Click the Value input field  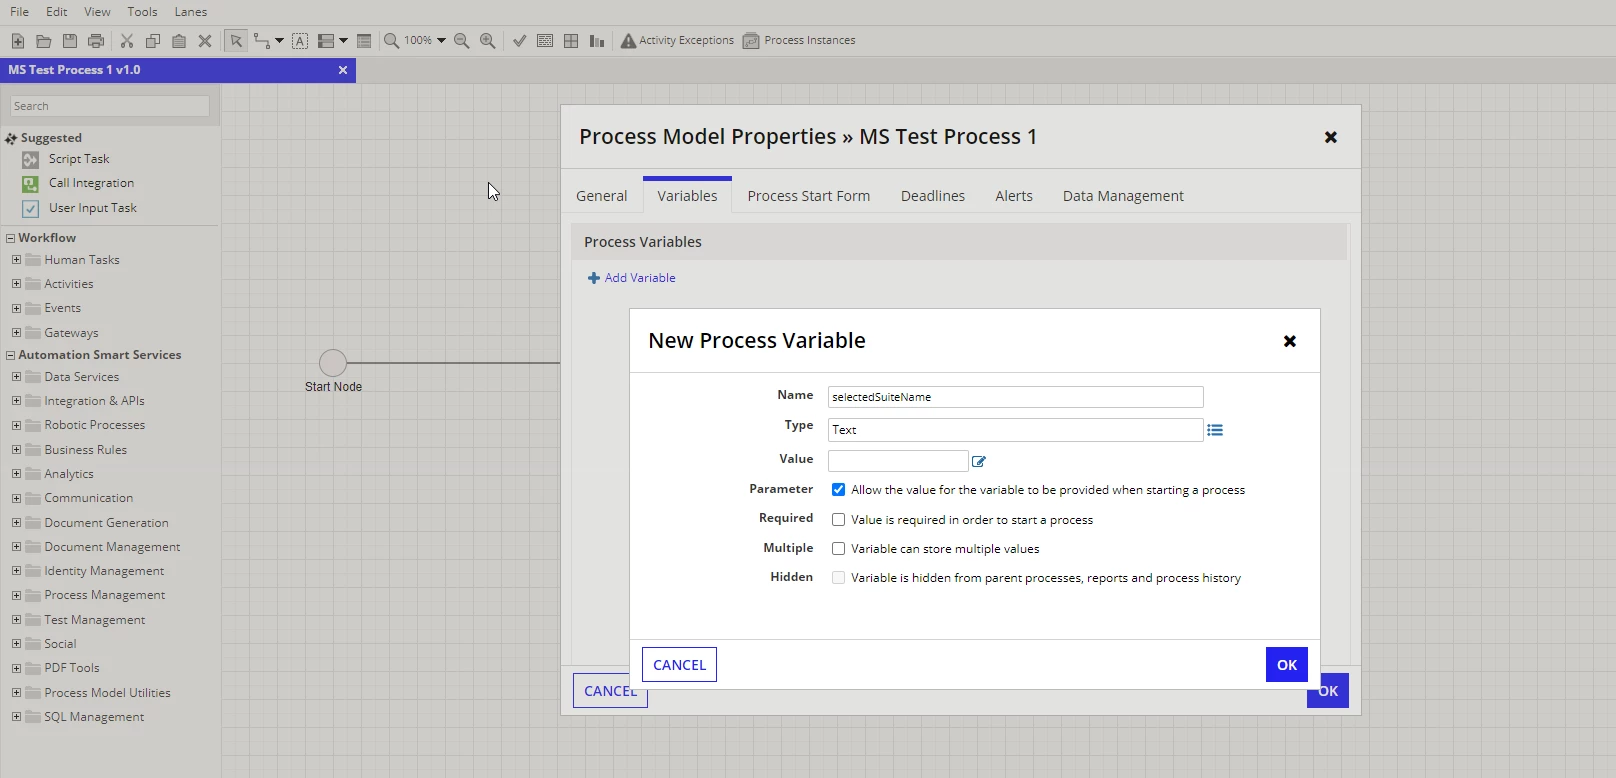[898, 461]
